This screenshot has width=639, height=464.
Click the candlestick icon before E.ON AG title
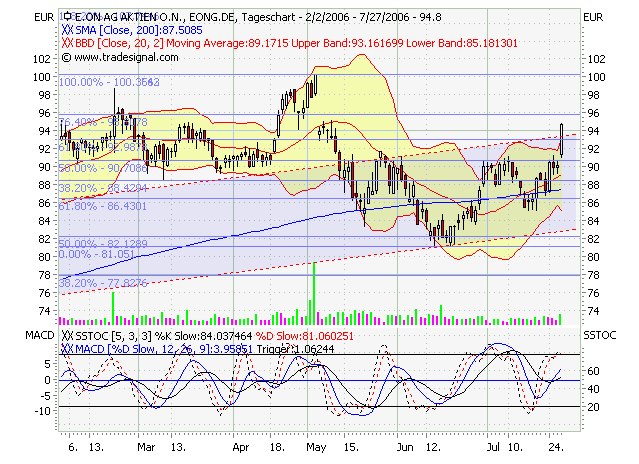coord(68,17)
